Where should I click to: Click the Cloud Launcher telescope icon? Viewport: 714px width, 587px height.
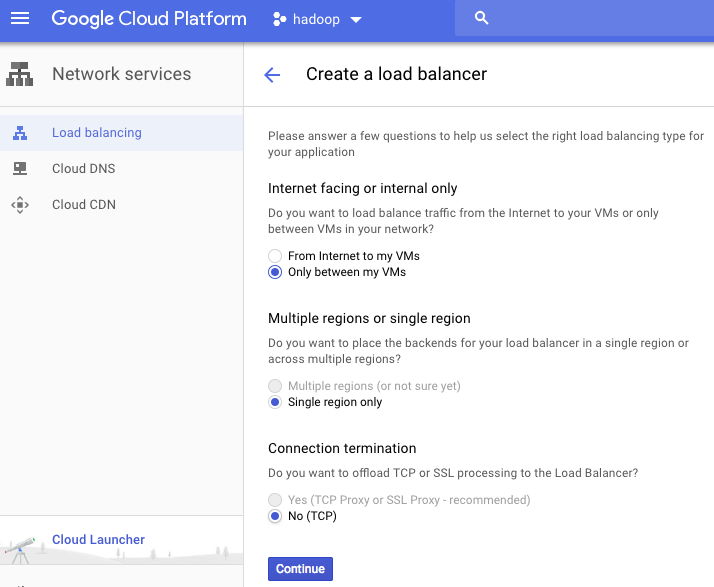pyautogui.click(x=20, y=550)
